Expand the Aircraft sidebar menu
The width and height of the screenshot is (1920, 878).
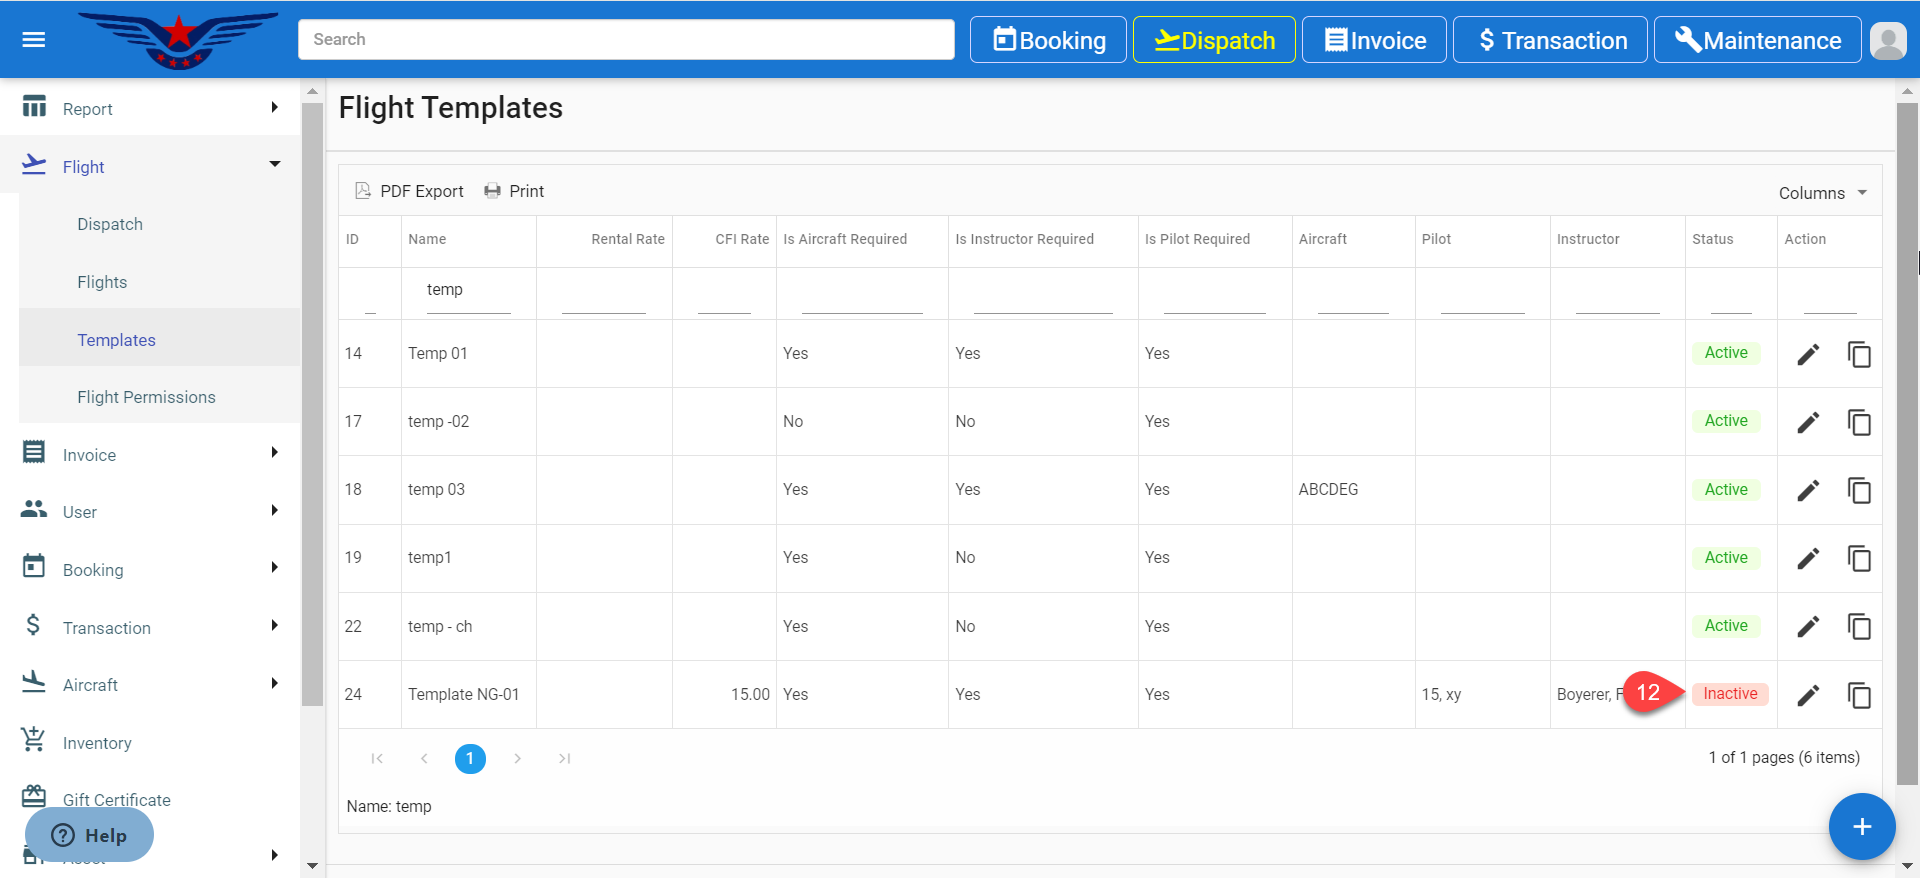(x=150, y=685)
